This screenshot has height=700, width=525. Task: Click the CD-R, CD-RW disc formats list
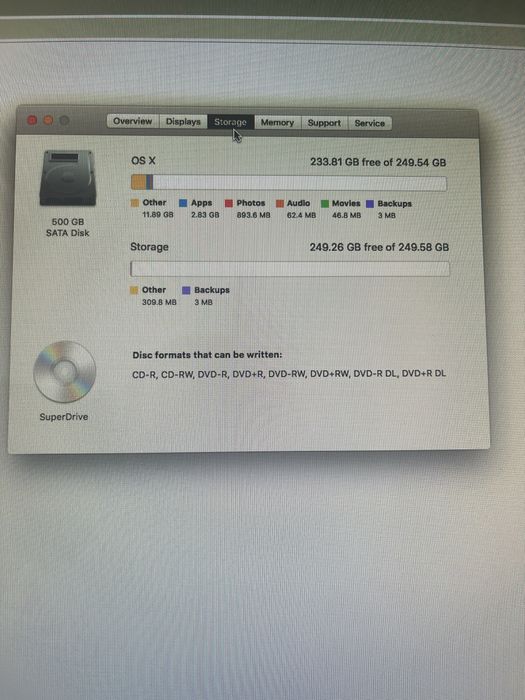(289, 374)
